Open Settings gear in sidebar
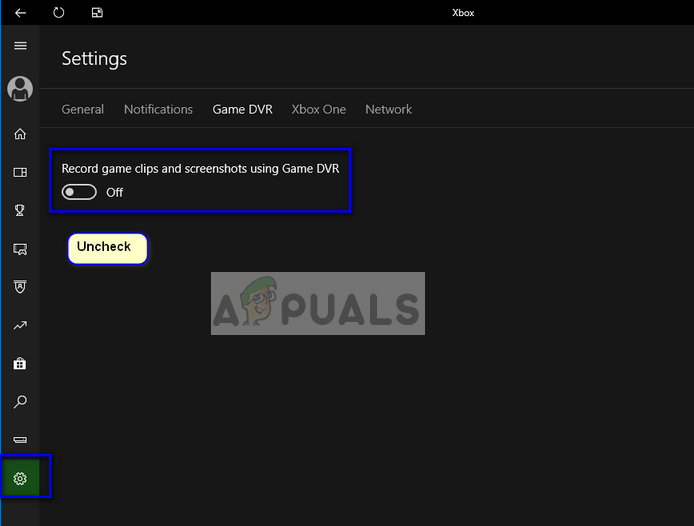The height and width of the screenshot is (526, 694). [x=20, y=478]
